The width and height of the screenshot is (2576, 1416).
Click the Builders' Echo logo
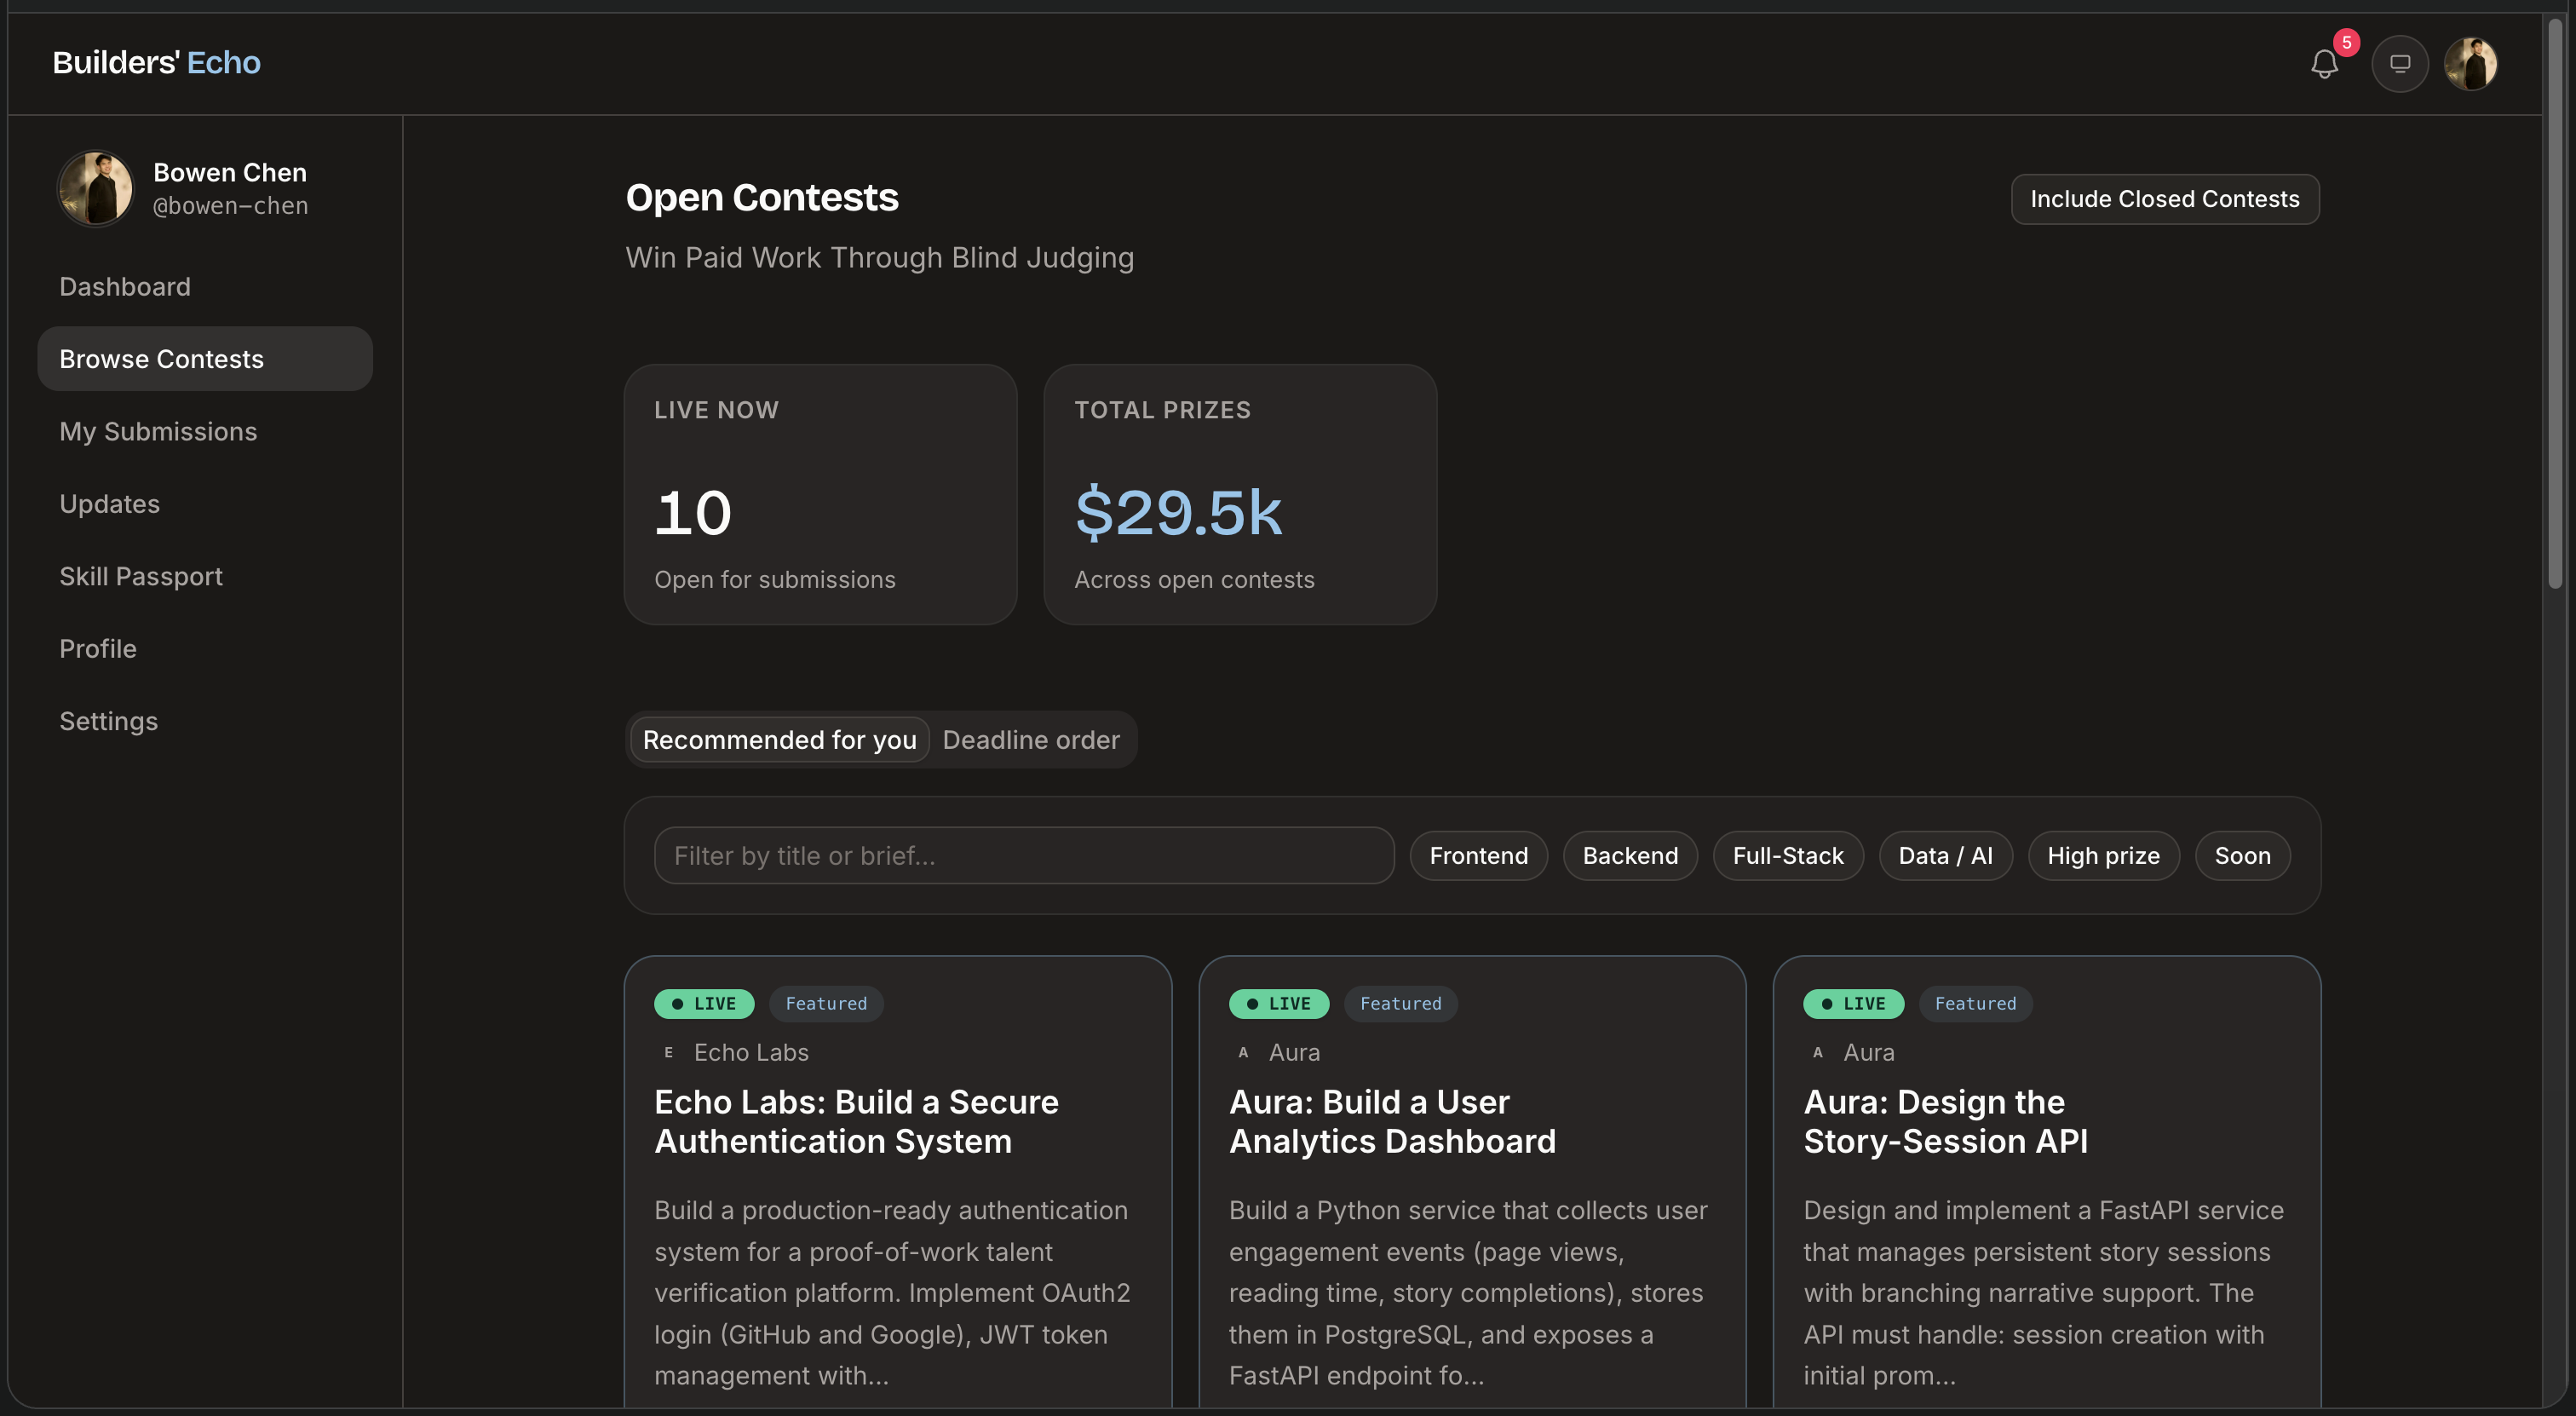[157, 63]
